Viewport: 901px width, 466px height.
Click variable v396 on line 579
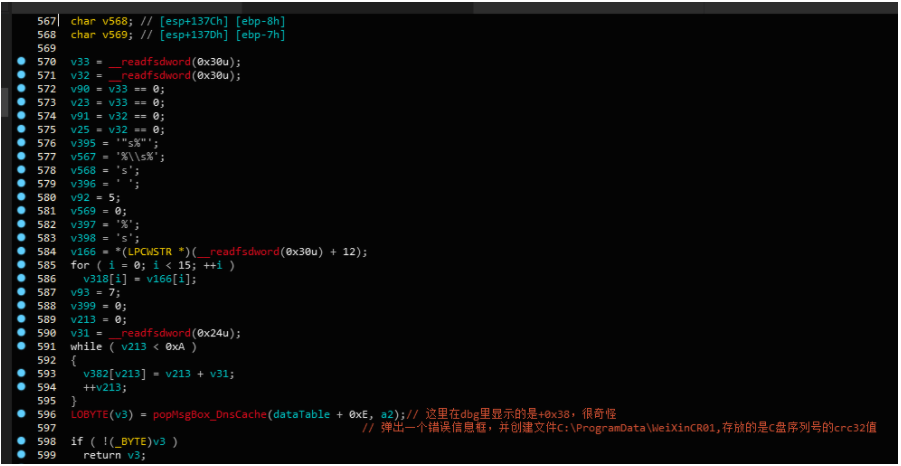click(83, 184)
